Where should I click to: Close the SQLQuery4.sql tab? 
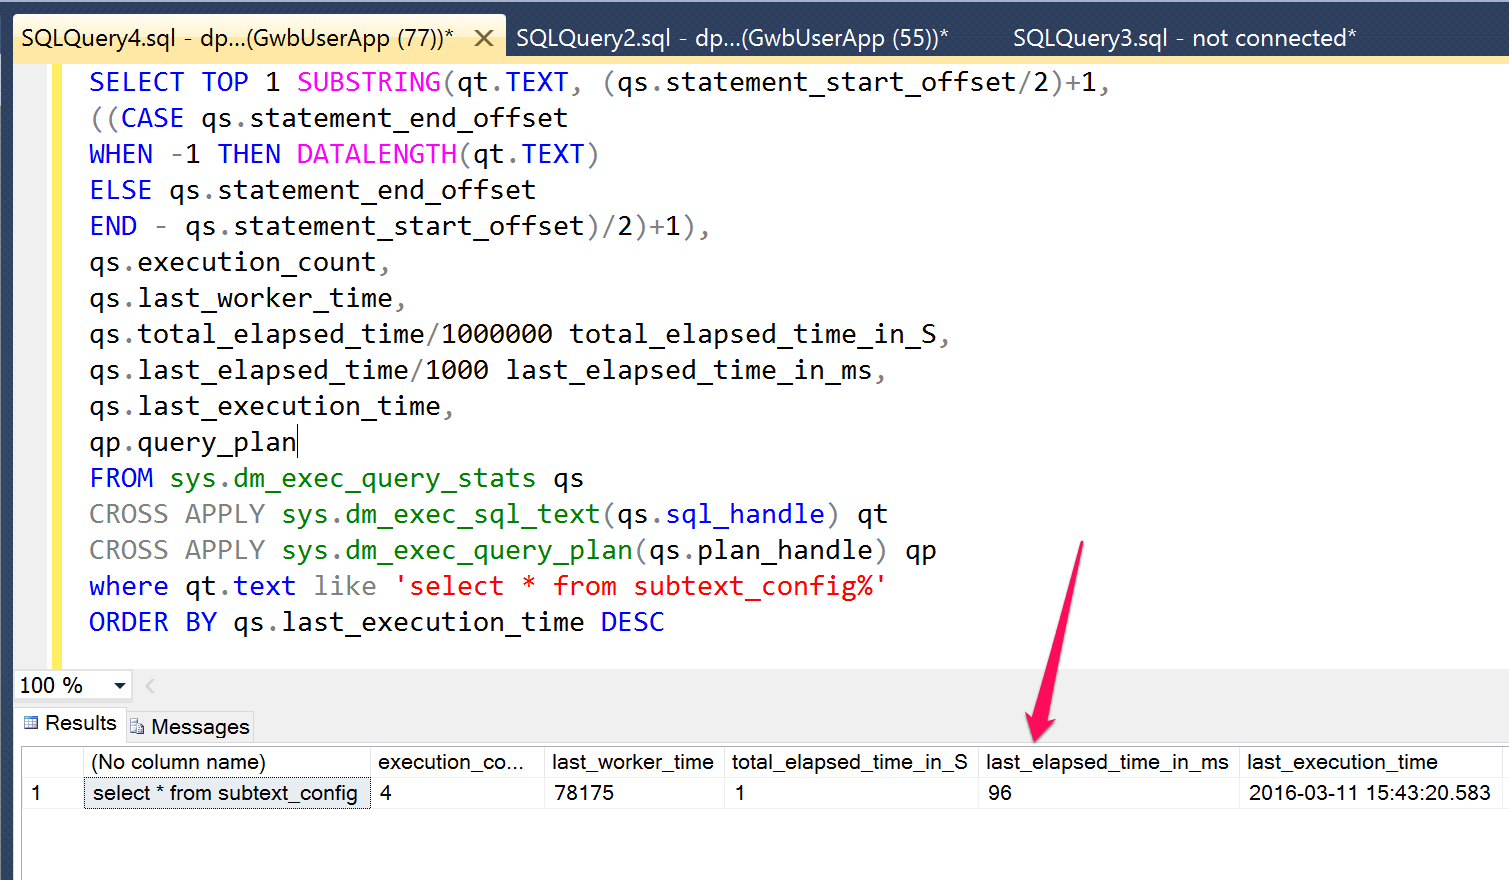coord(483,39)
